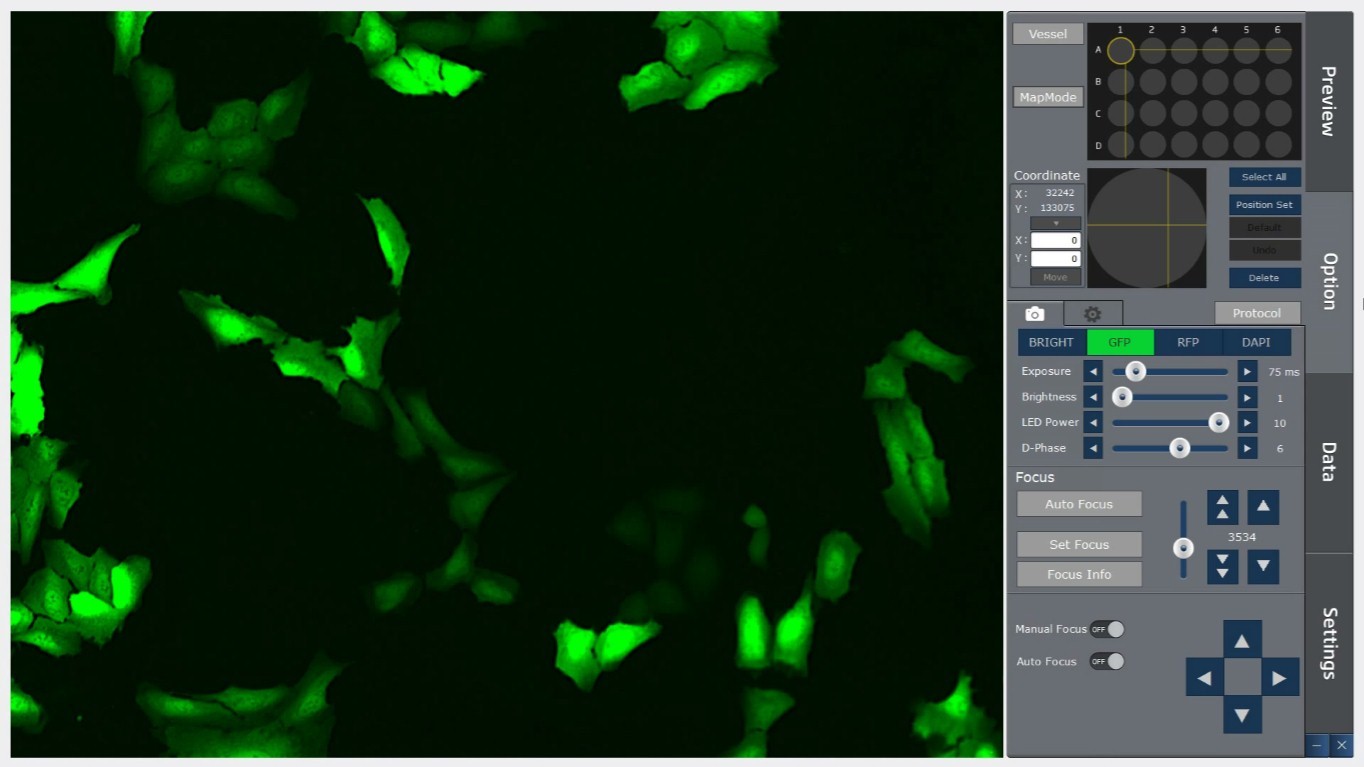
Task: Click the Protocol button
Action: click(x=1257, y=313)
